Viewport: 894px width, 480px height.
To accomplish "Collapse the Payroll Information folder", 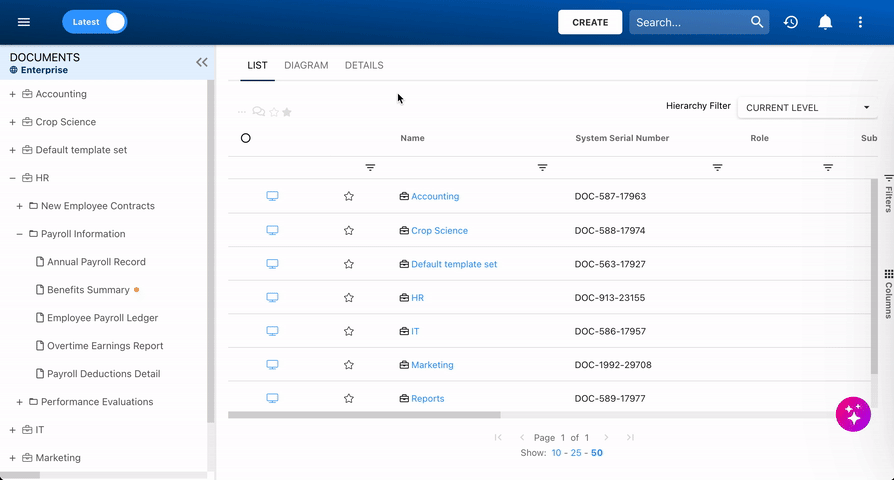I will point(19,234).
